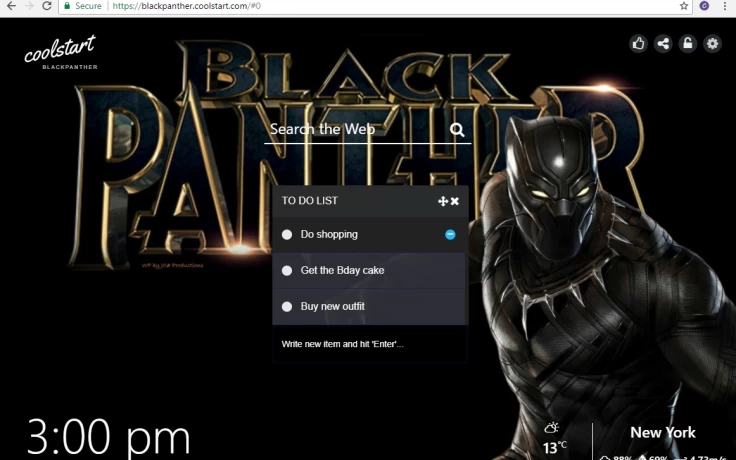The height and width of the screenshot is (460, 736).
Task: Bookmark the page with the star icon
Action: tap(684, 6)
